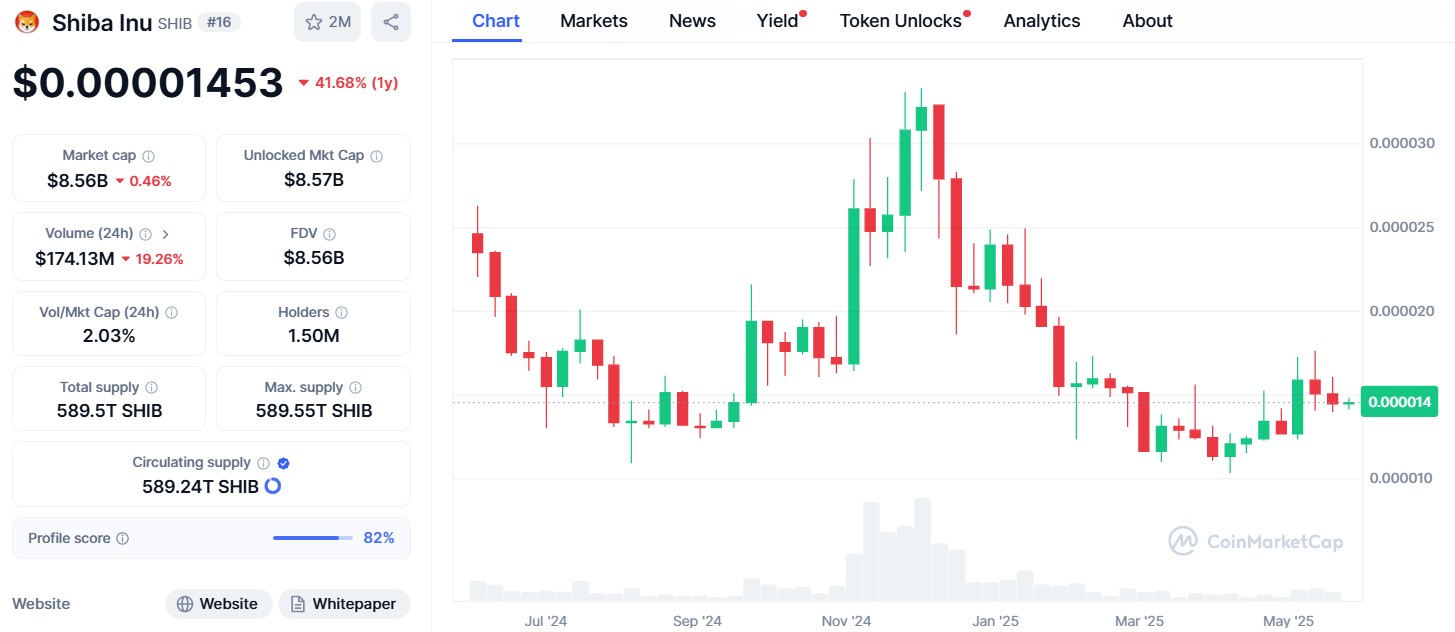
Task: Click the Market cap info icon
Action: (x=149, y=156)
